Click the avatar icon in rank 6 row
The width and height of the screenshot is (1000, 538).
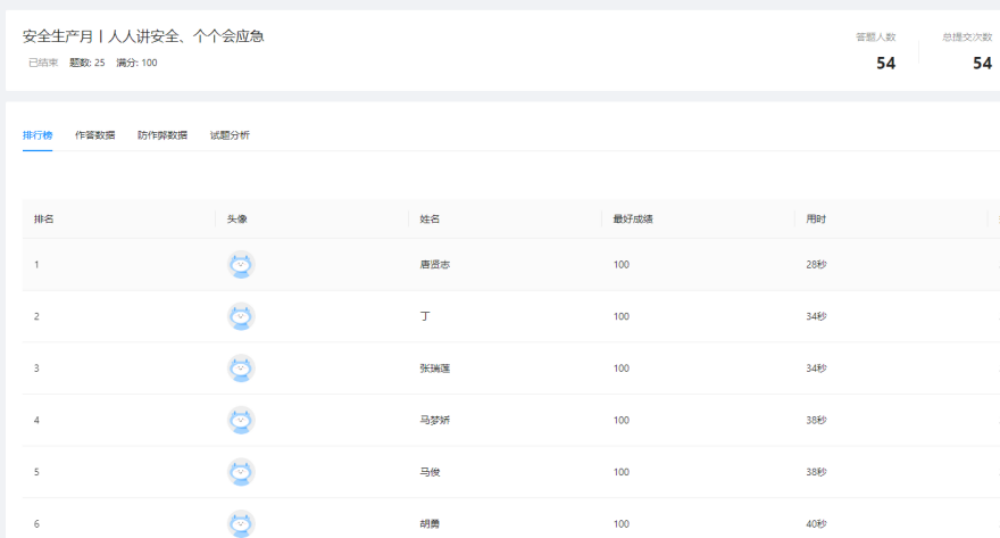pyautogui.click(x=240, y=523)
